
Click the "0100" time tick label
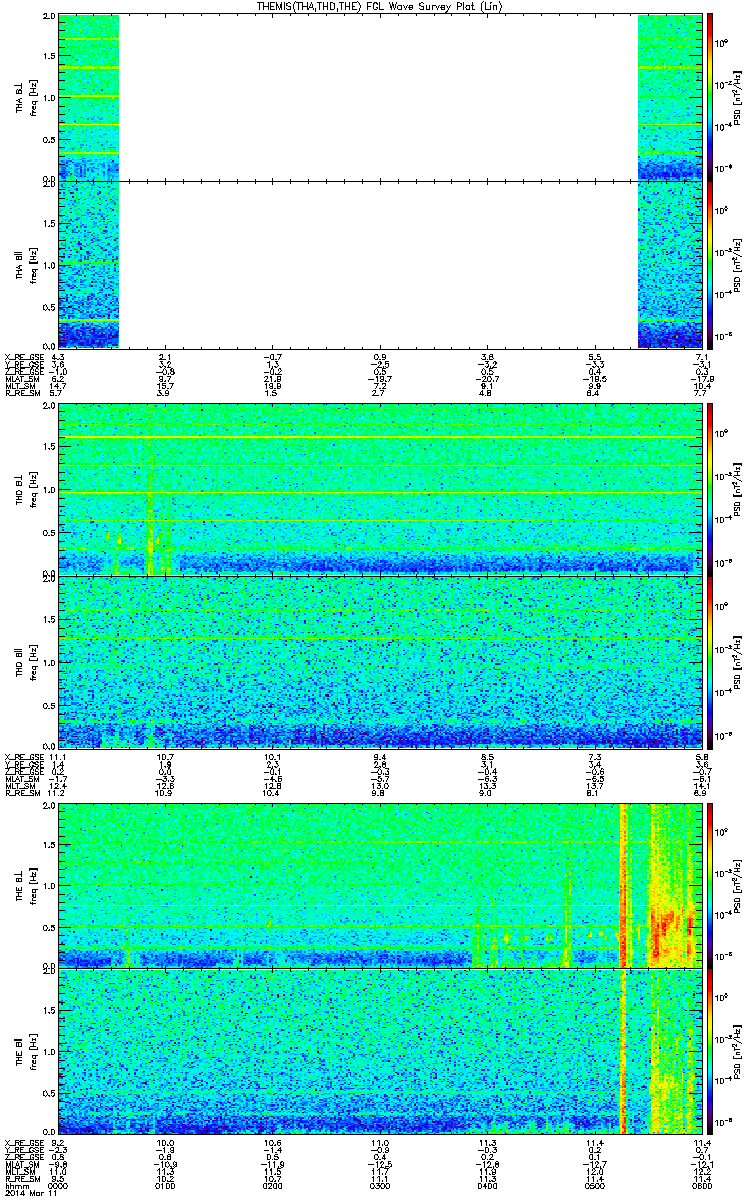pyautogui.click(x=166, y=1186)
